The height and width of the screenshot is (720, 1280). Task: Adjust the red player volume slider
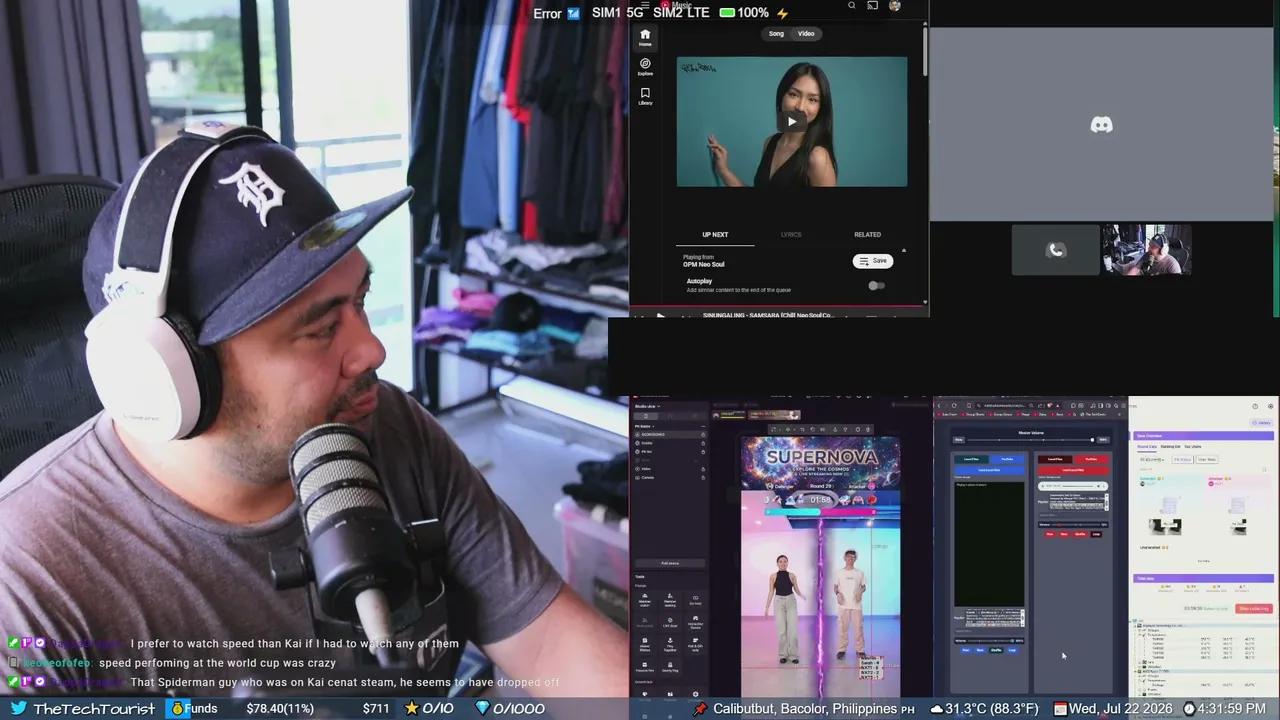(x=1074, y=524)
